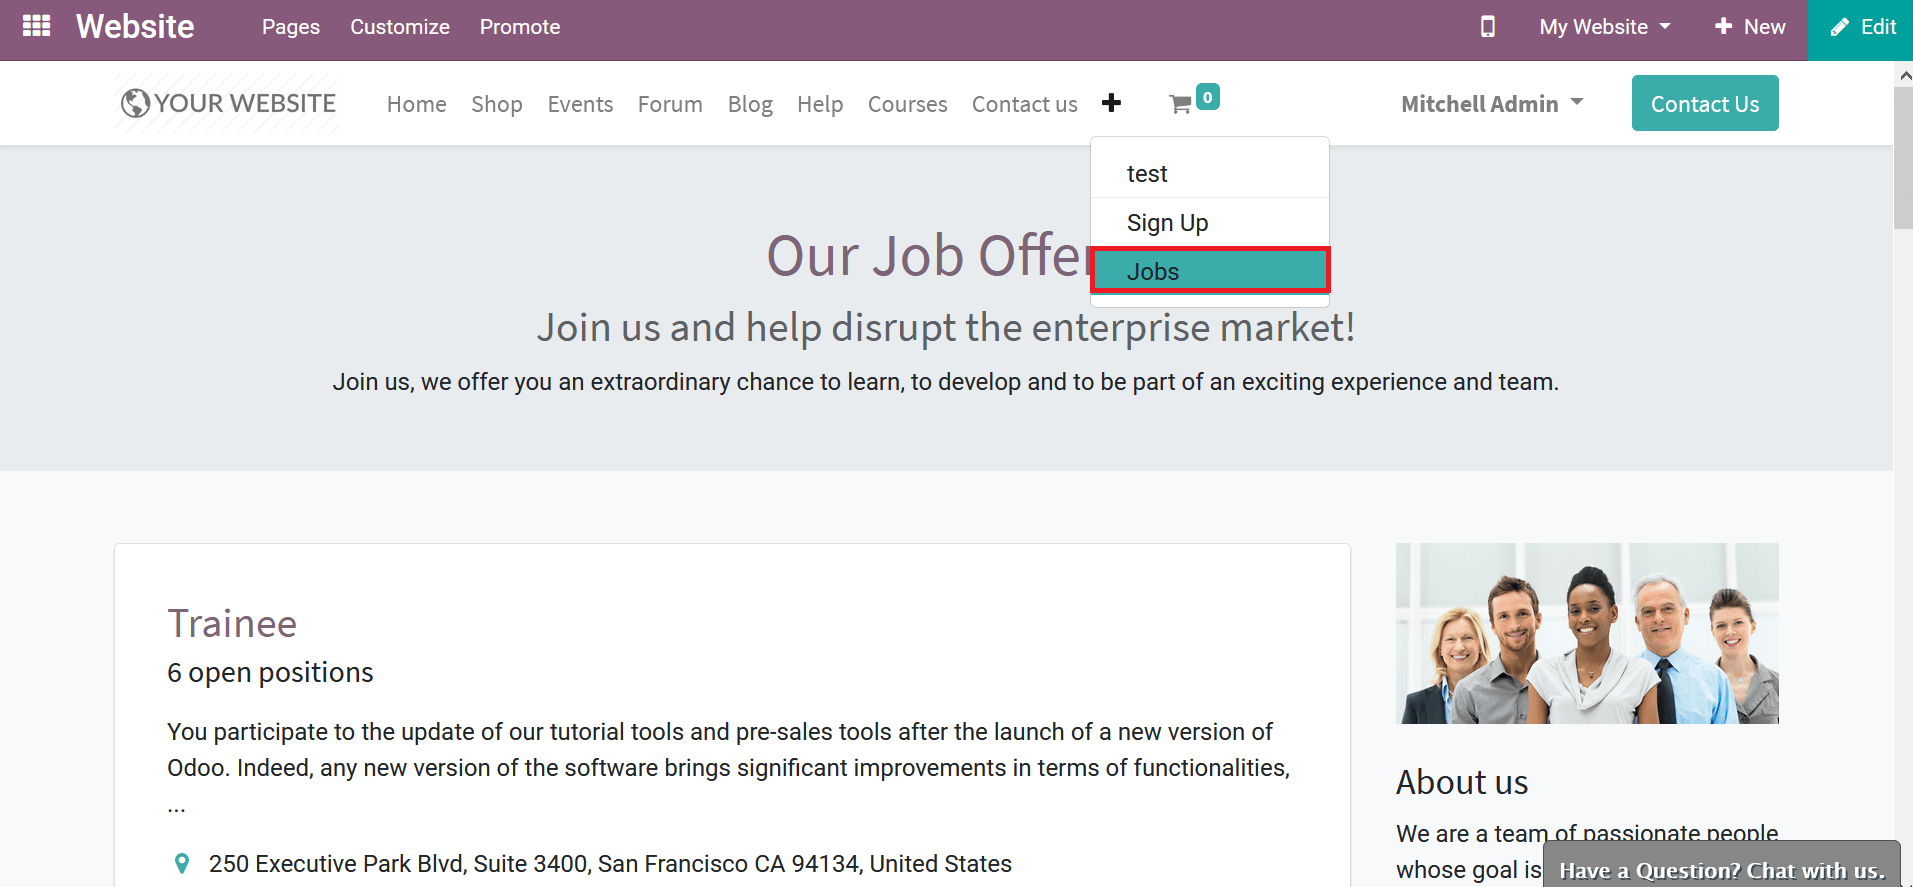Open the shopping cart icon
The image size is (1913, 887).
coord(1181,104)
